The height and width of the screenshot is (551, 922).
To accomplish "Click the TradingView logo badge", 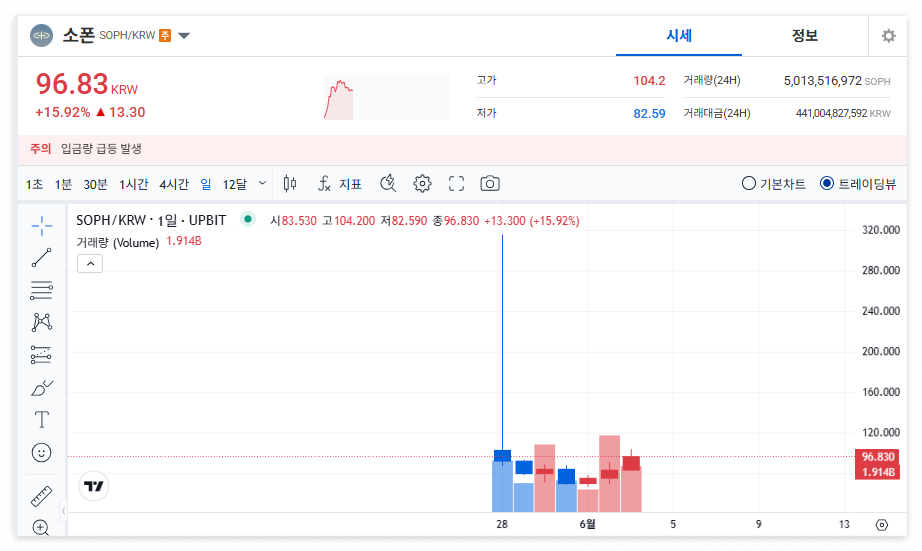I will [93, 486].
